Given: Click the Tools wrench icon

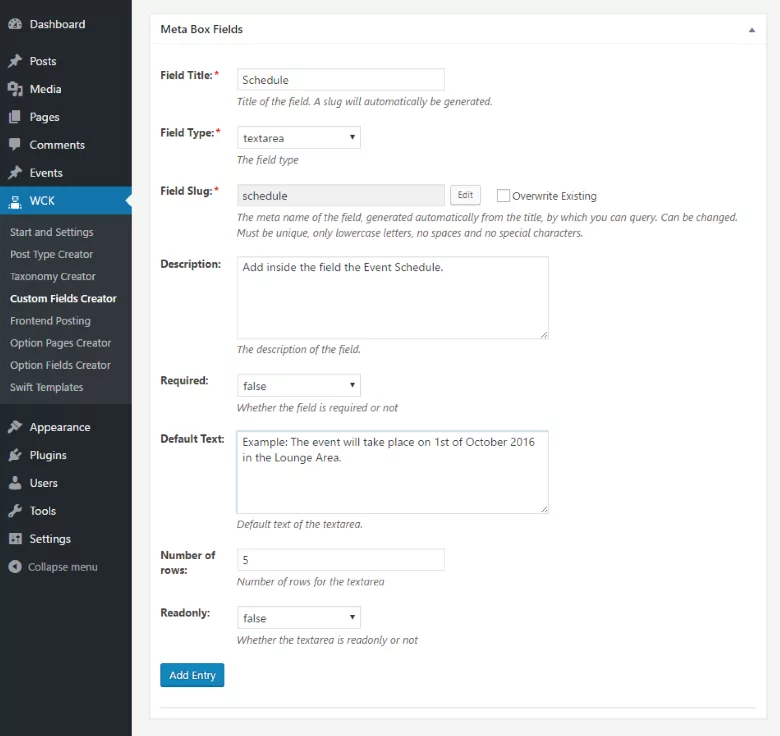Looking at the screenshot, I should (15, 511).
